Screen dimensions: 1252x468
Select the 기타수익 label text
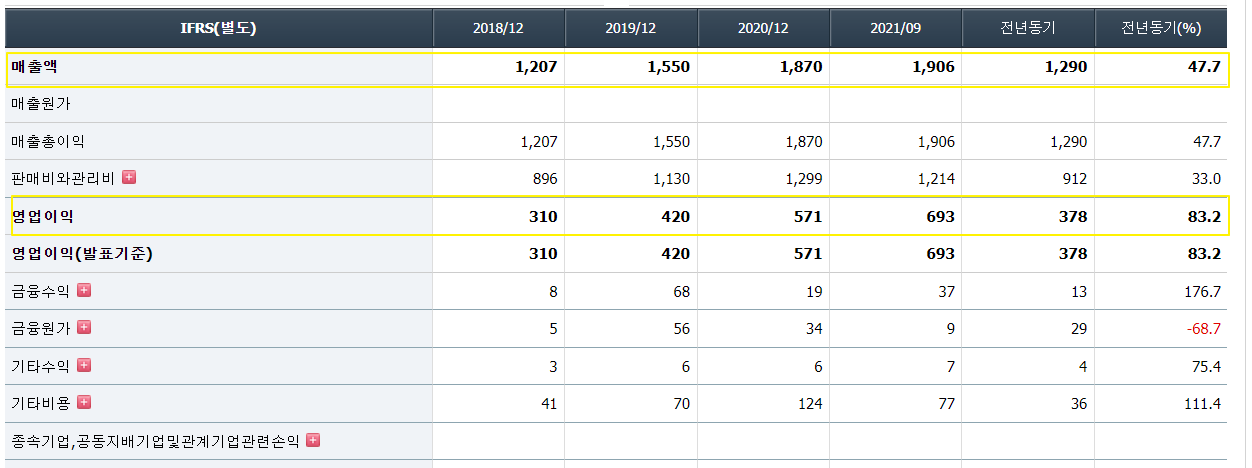(41, 366)
